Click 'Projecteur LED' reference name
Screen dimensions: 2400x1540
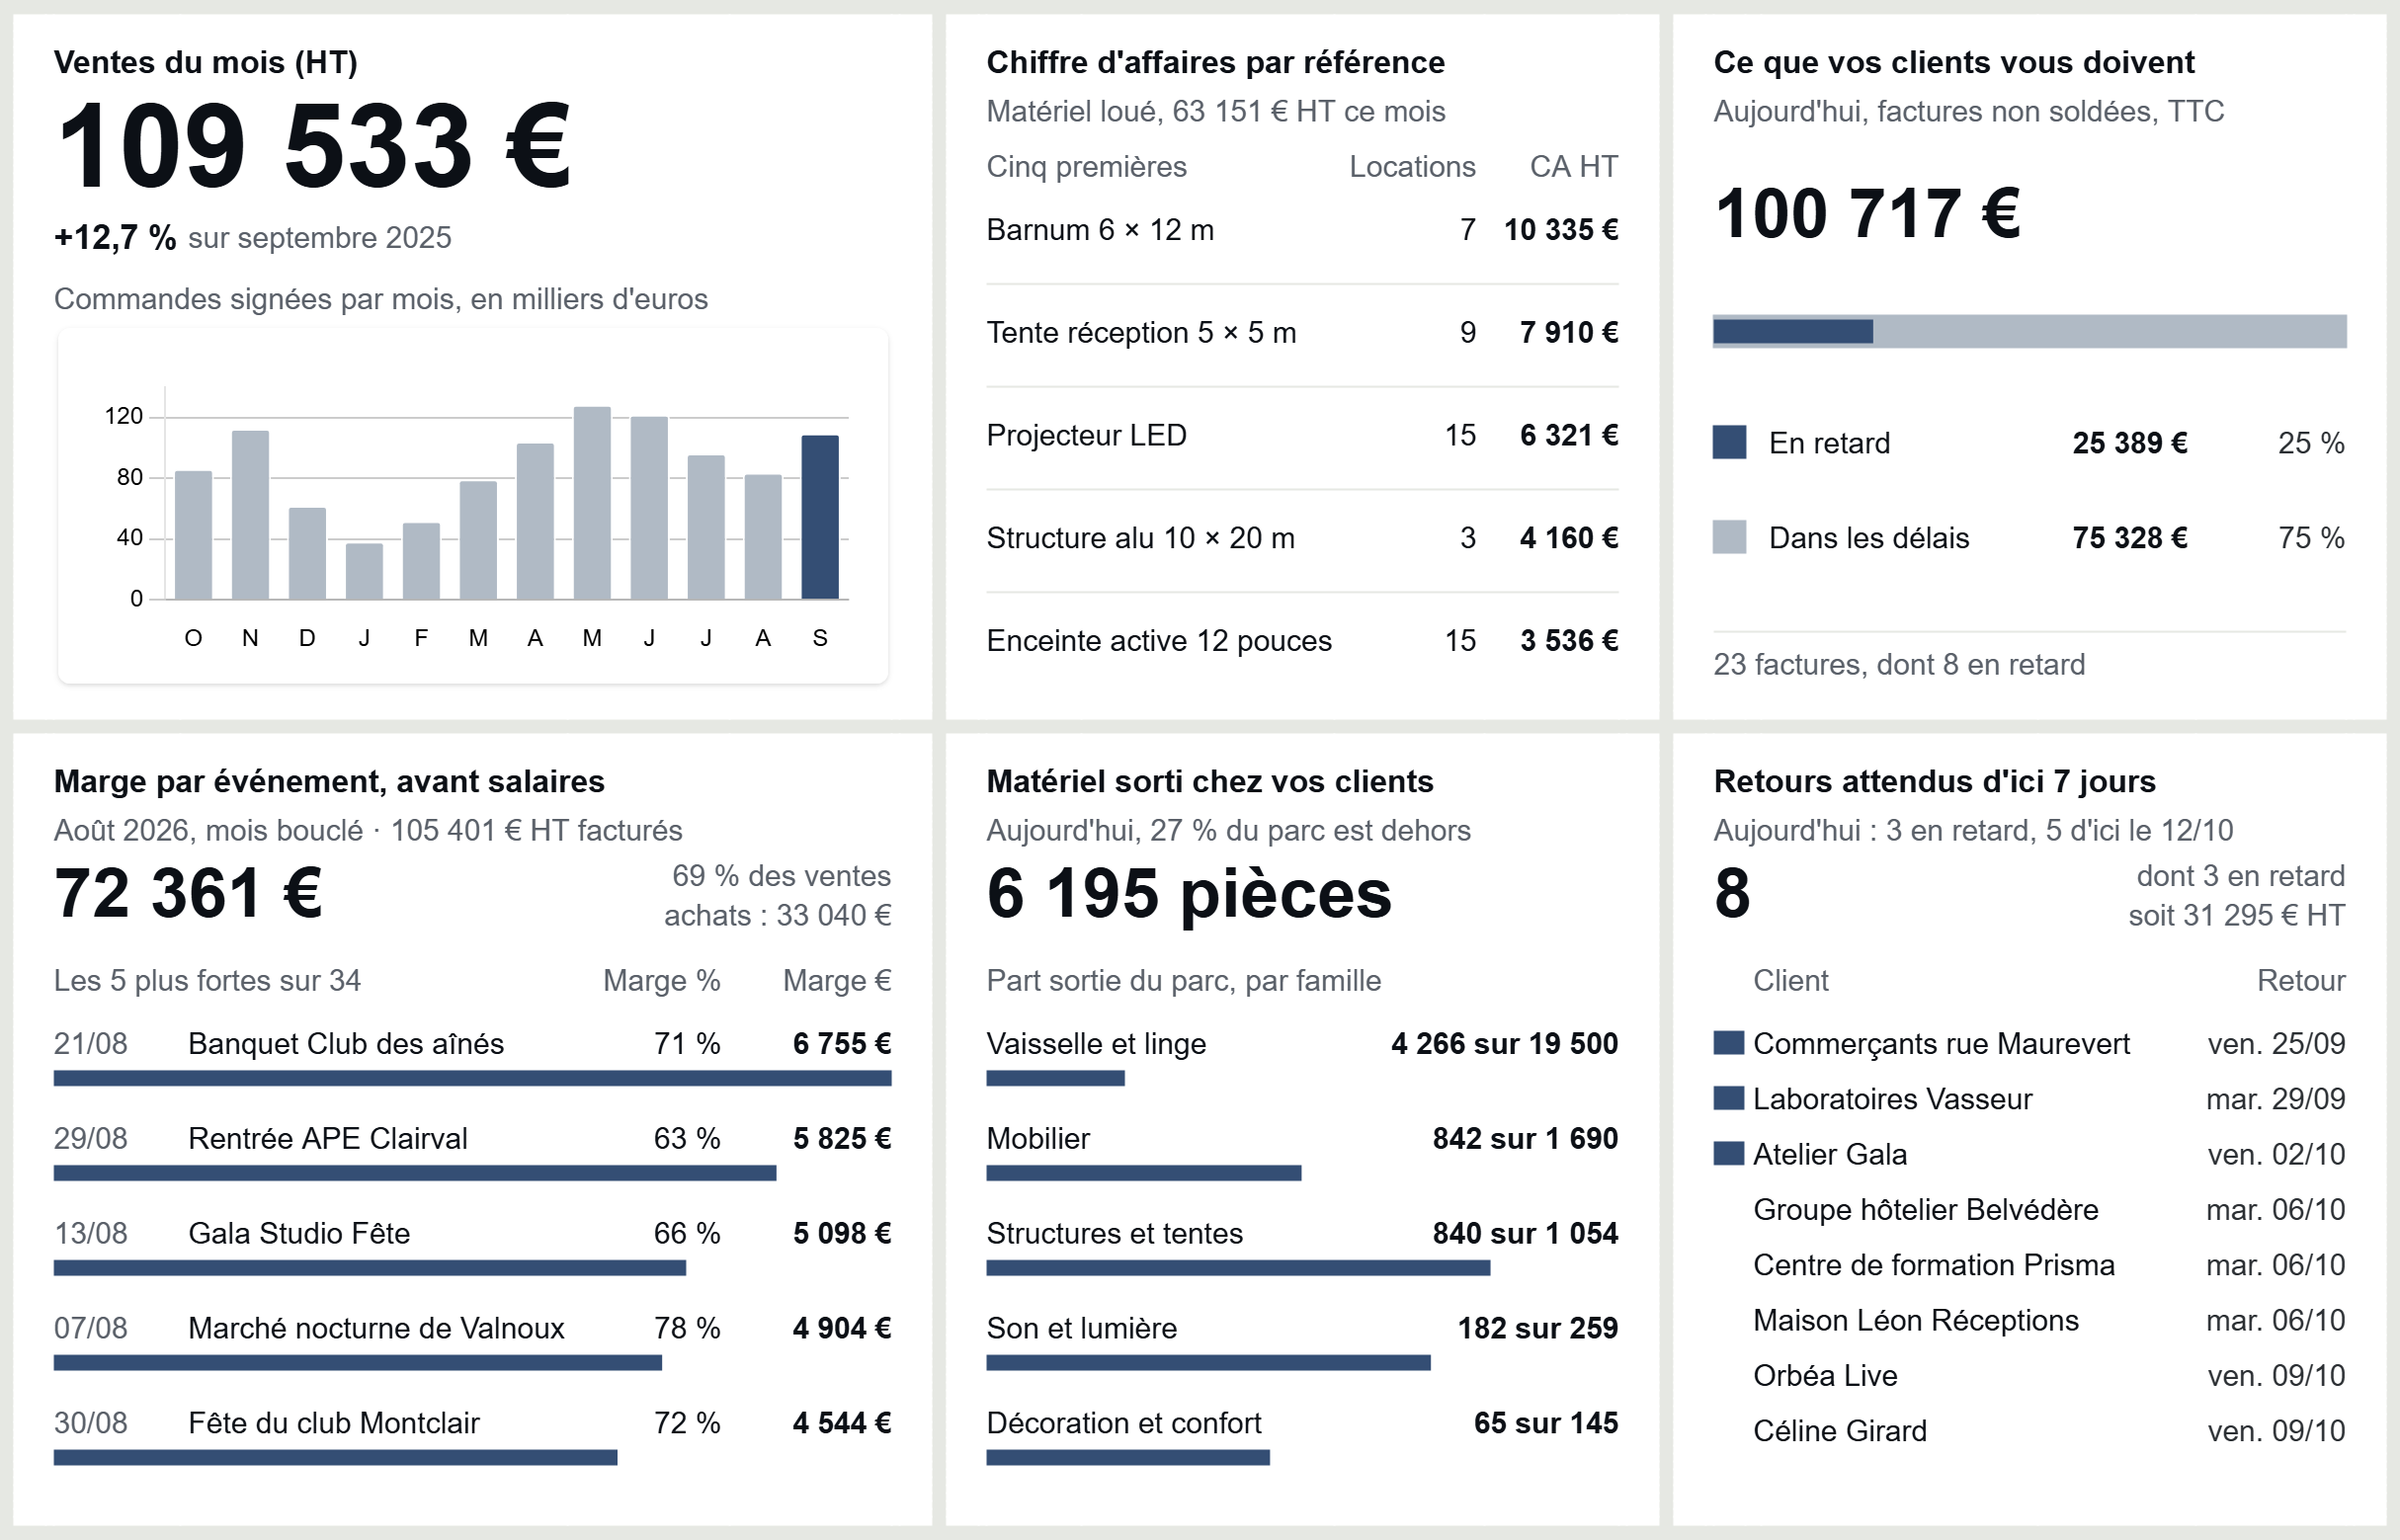(x=1086, y=435)
